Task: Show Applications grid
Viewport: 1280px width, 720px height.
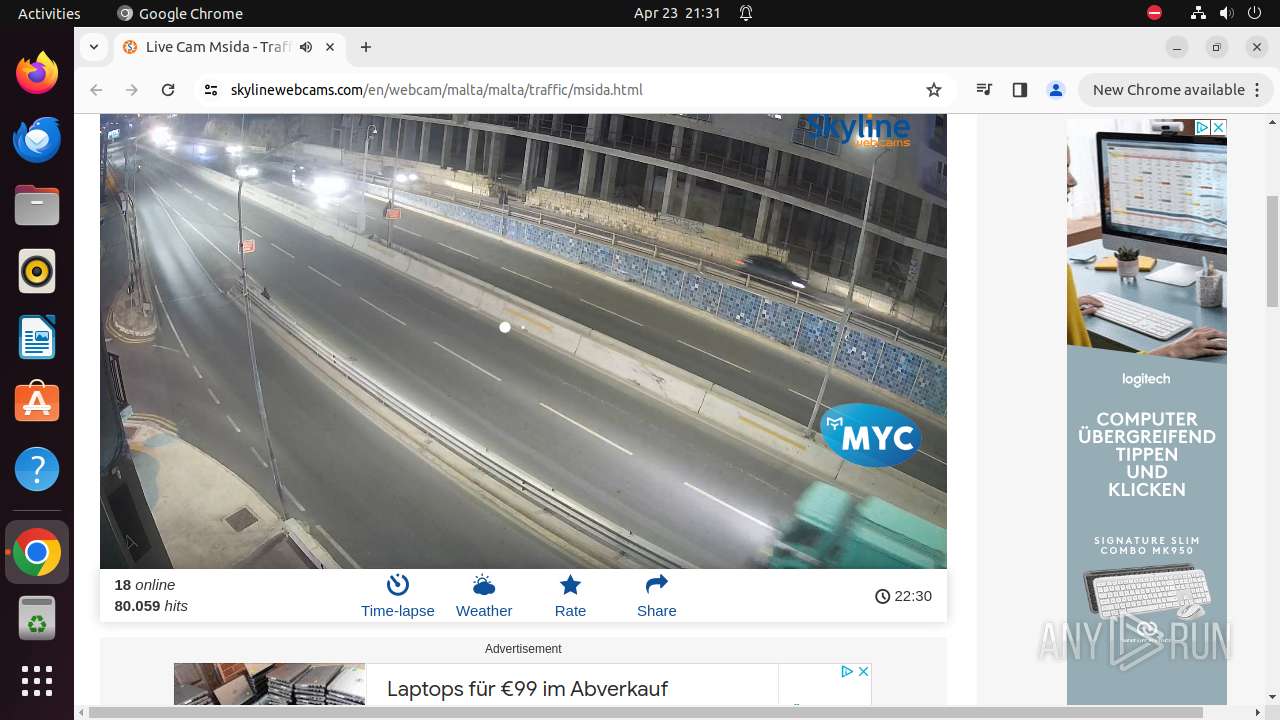Action: [37, 681]
